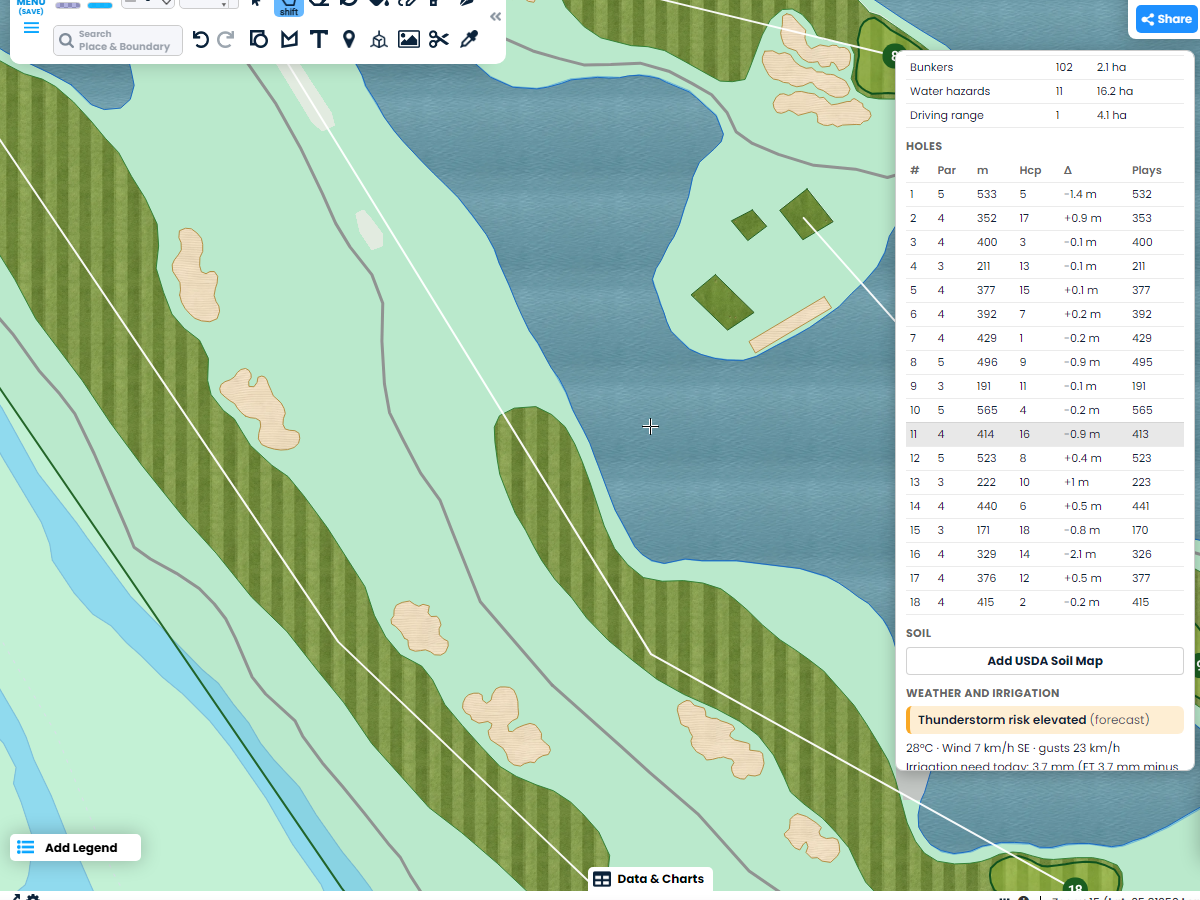Click the Δ column header
Screen dimensions: 1200x900
(x=1068, y=170)
